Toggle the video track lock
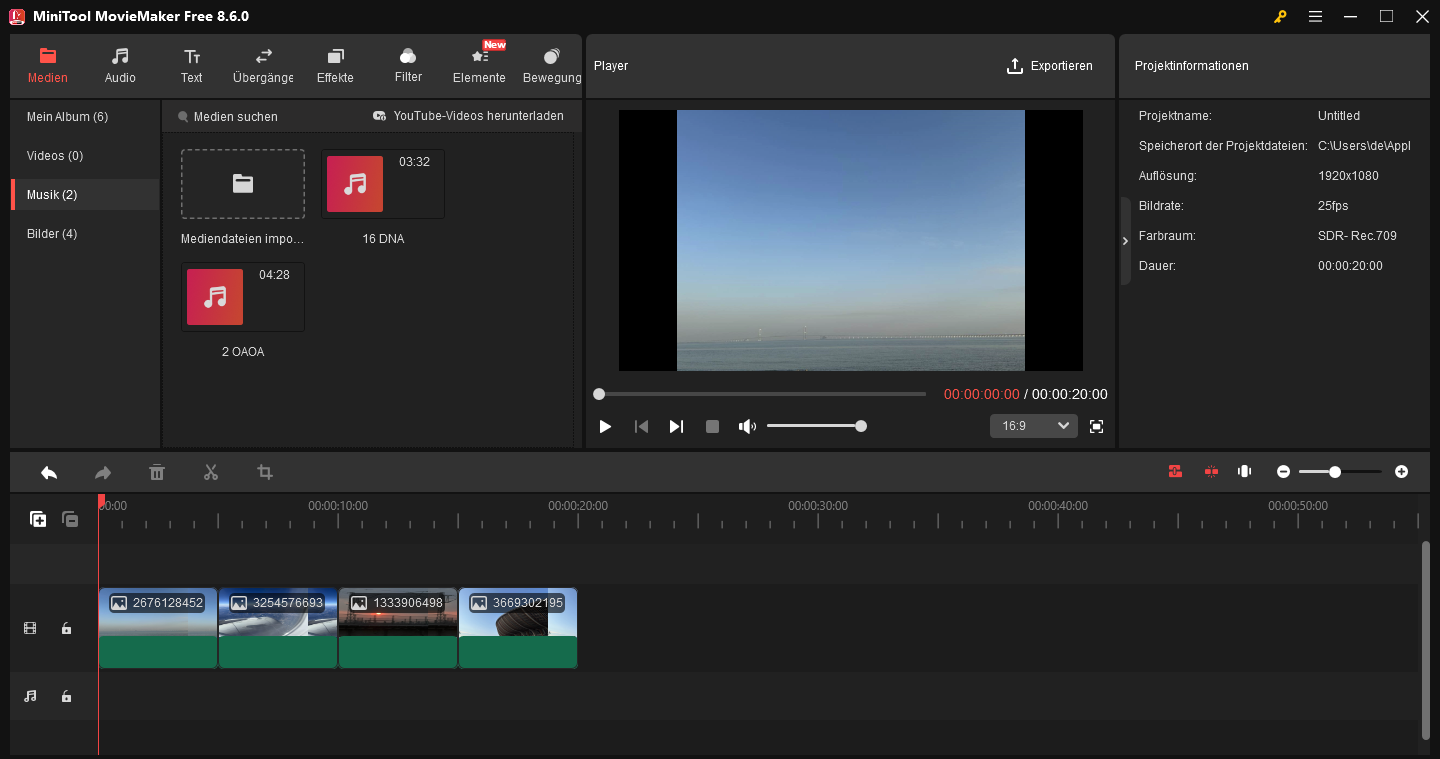The width and height of the screenshot is (1440, 759). pos(66,628)
